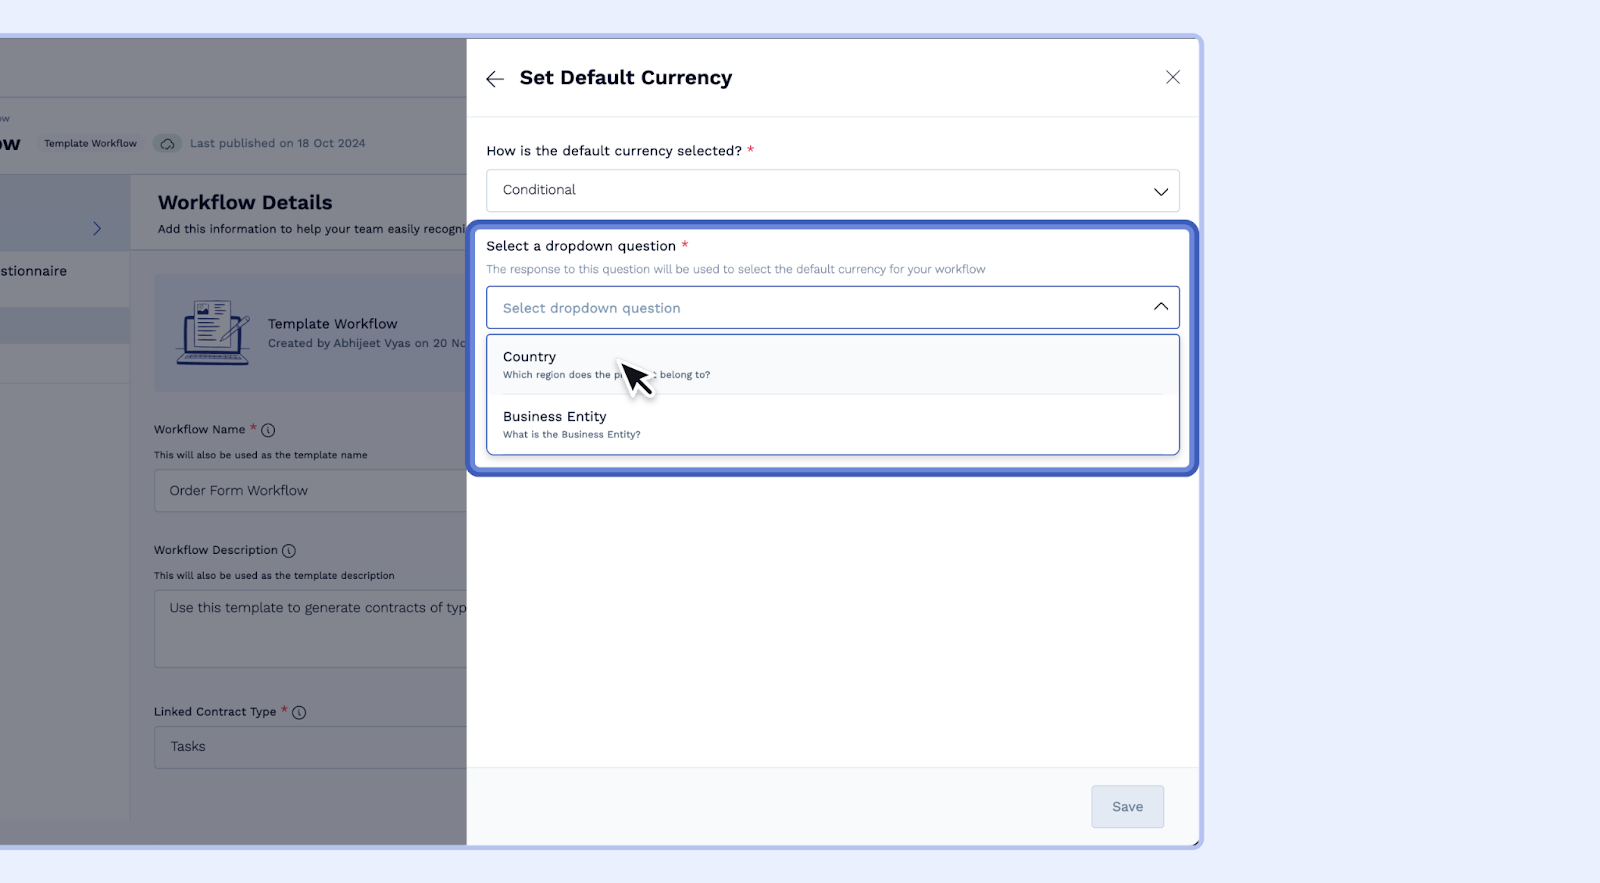Viewport: 1600px width, 883px height.
Task: Click the cloud publish status icon
Action: tap(167, 144)
